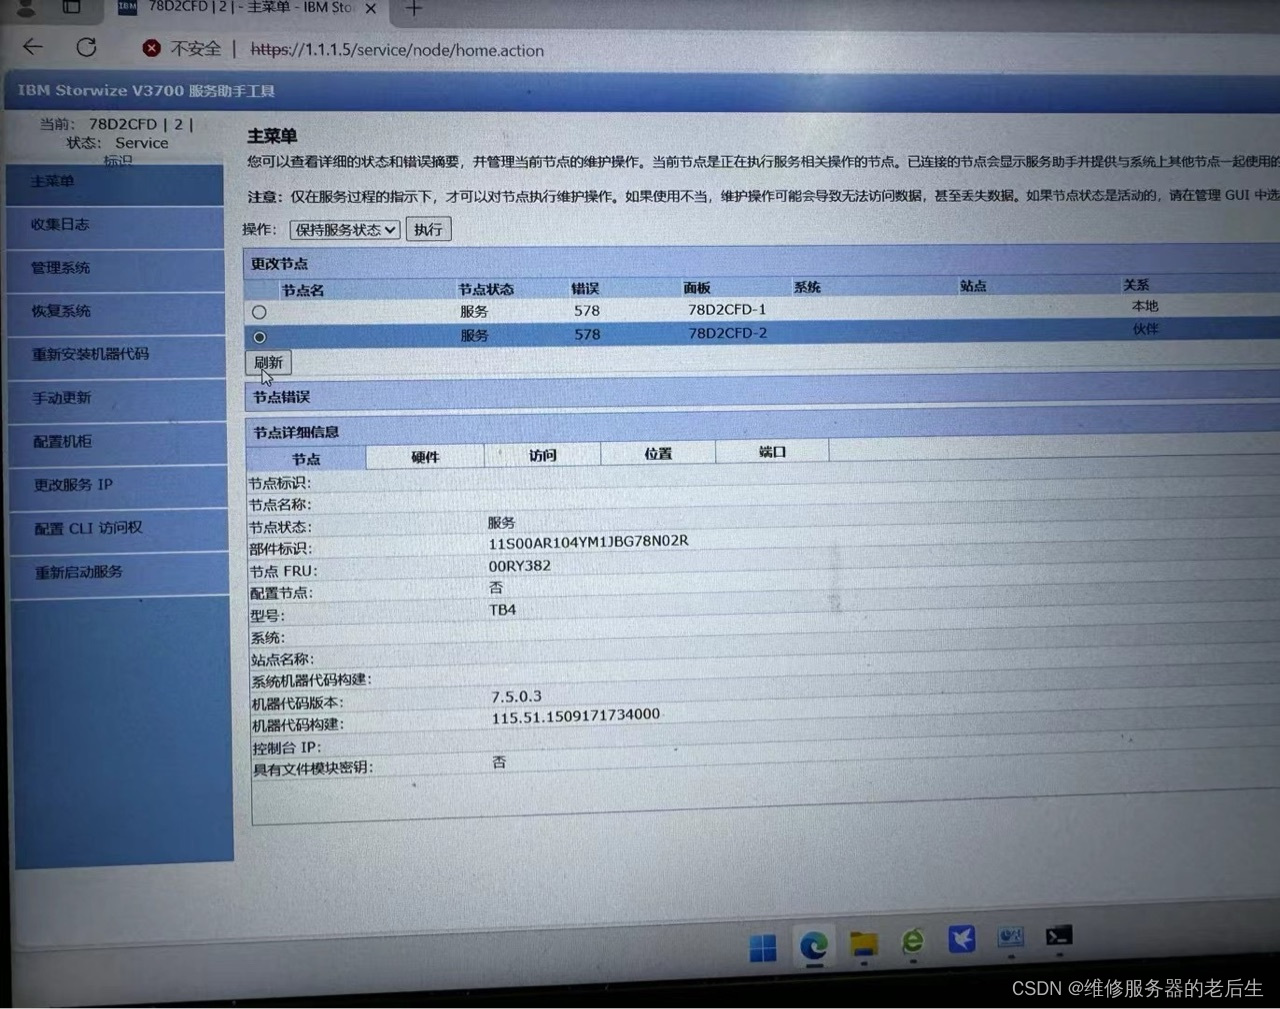The height and width of the screenshot is (1009, 1280).
Task: Open Microsoft Edge from the taskbar
Action: click(x=814, y=945)
